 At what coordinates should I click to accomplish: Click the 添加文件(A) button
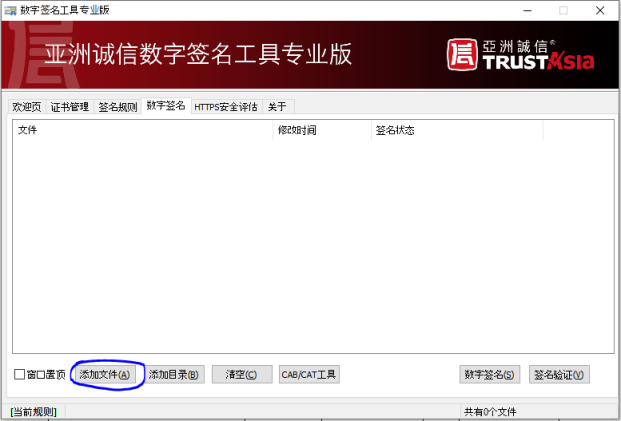[105, 374]
